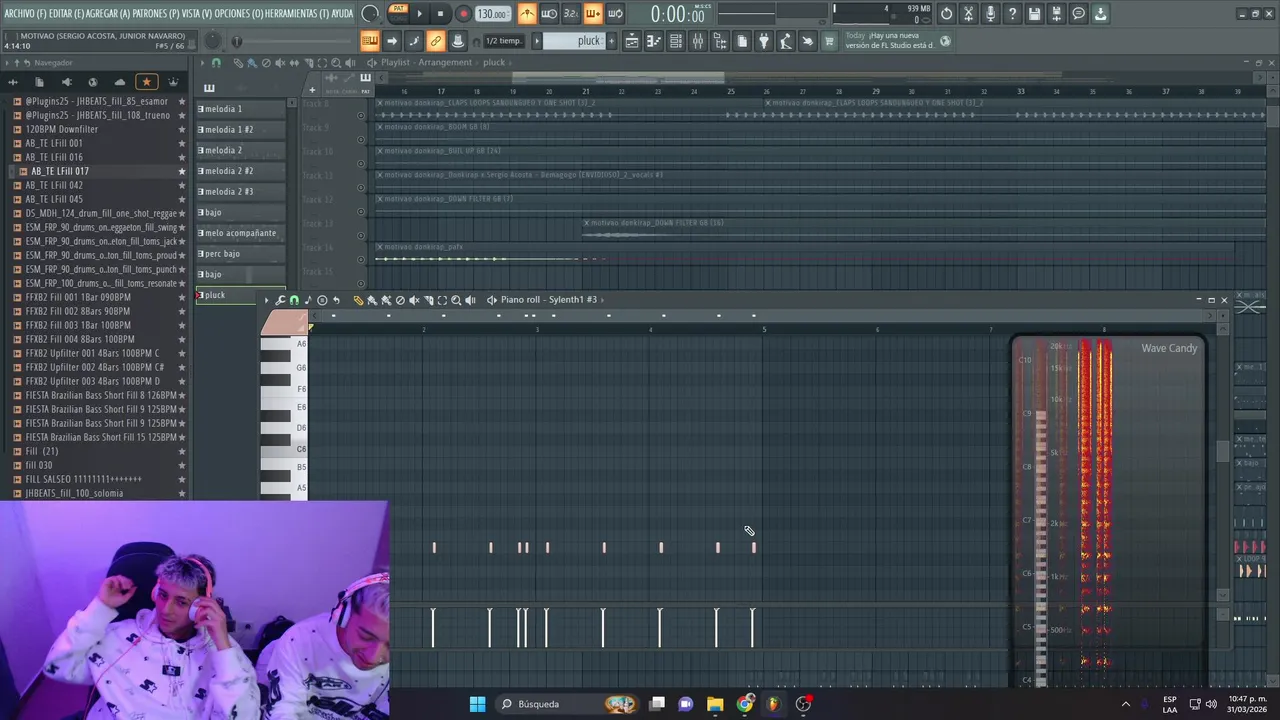
Task: Select the Draw pencil tool in Piano roll
Action: click(358, 300)
